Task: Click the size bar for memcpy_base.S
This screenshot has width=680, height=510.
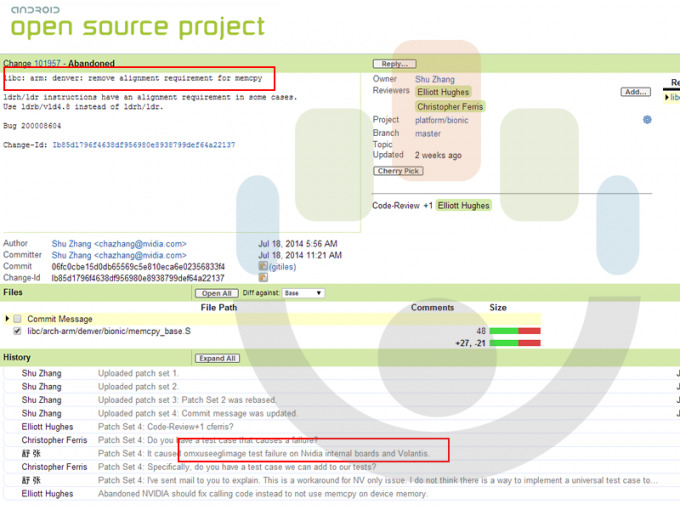Action: (514, 331)
